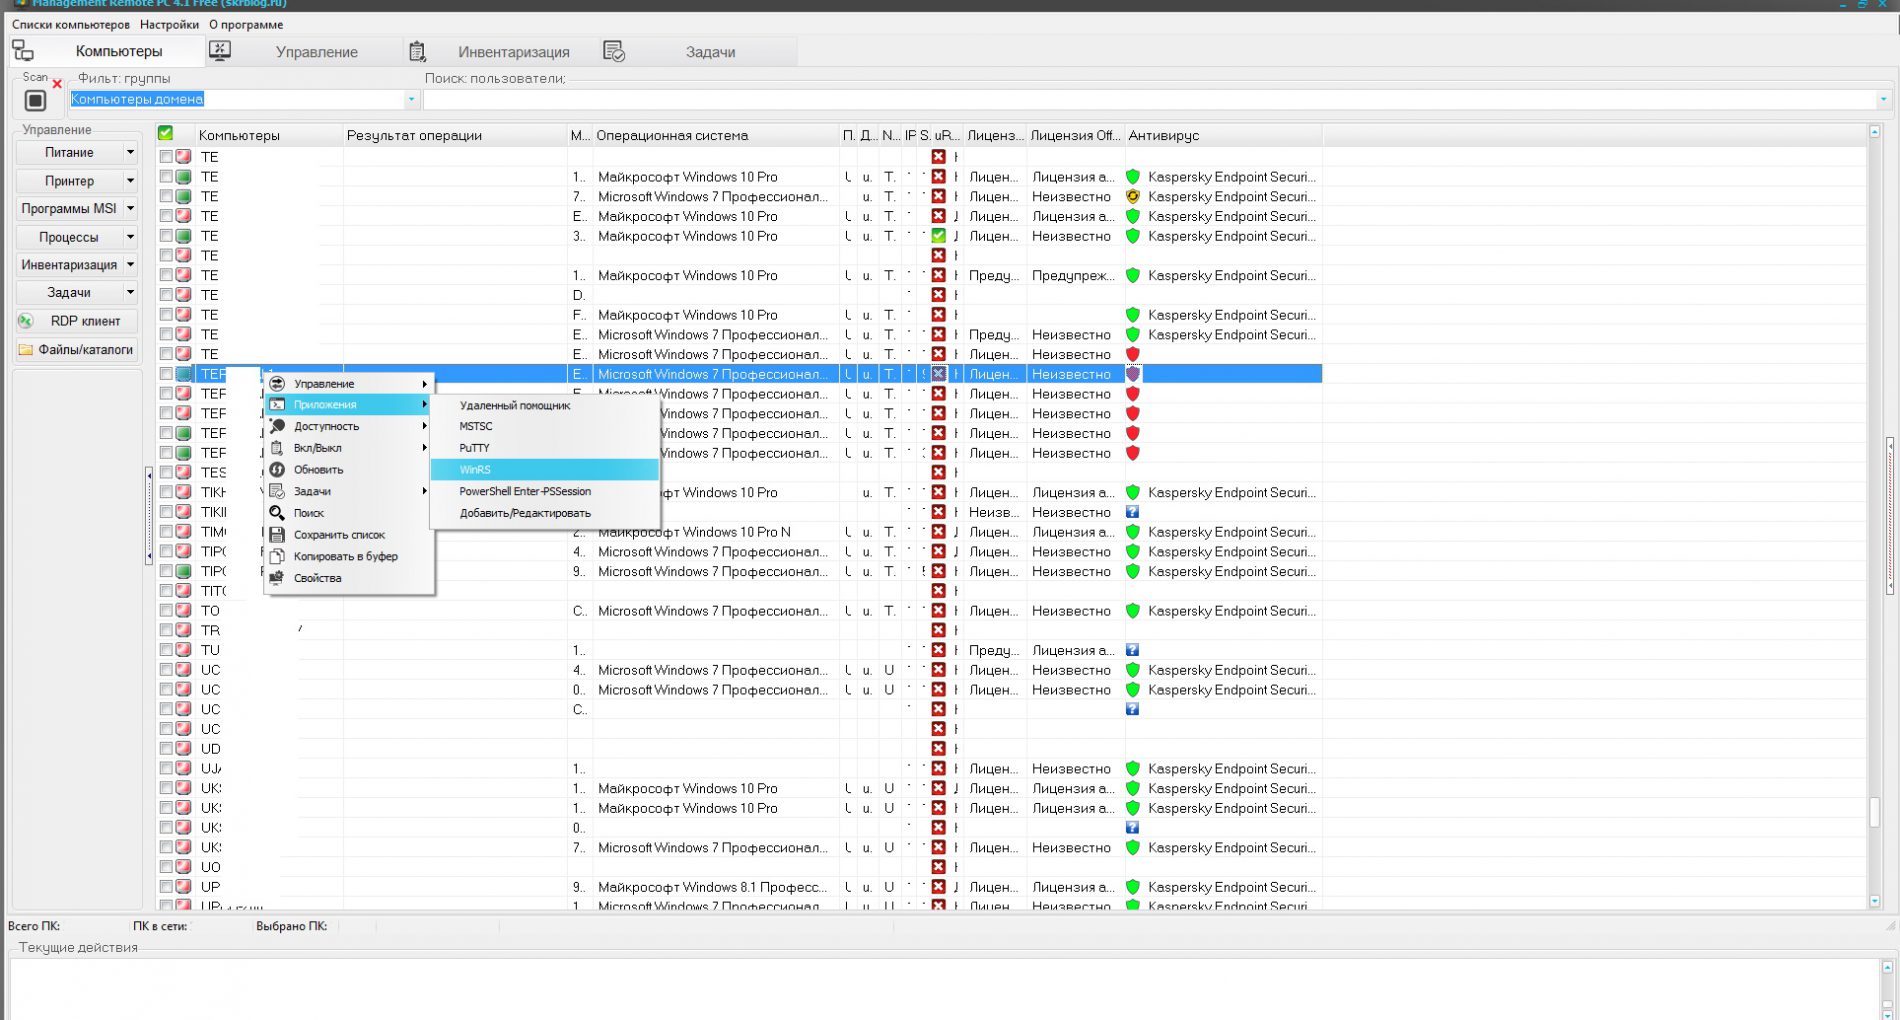
Task: Choose PuTTY from the submenu
Action: [545, 448]
